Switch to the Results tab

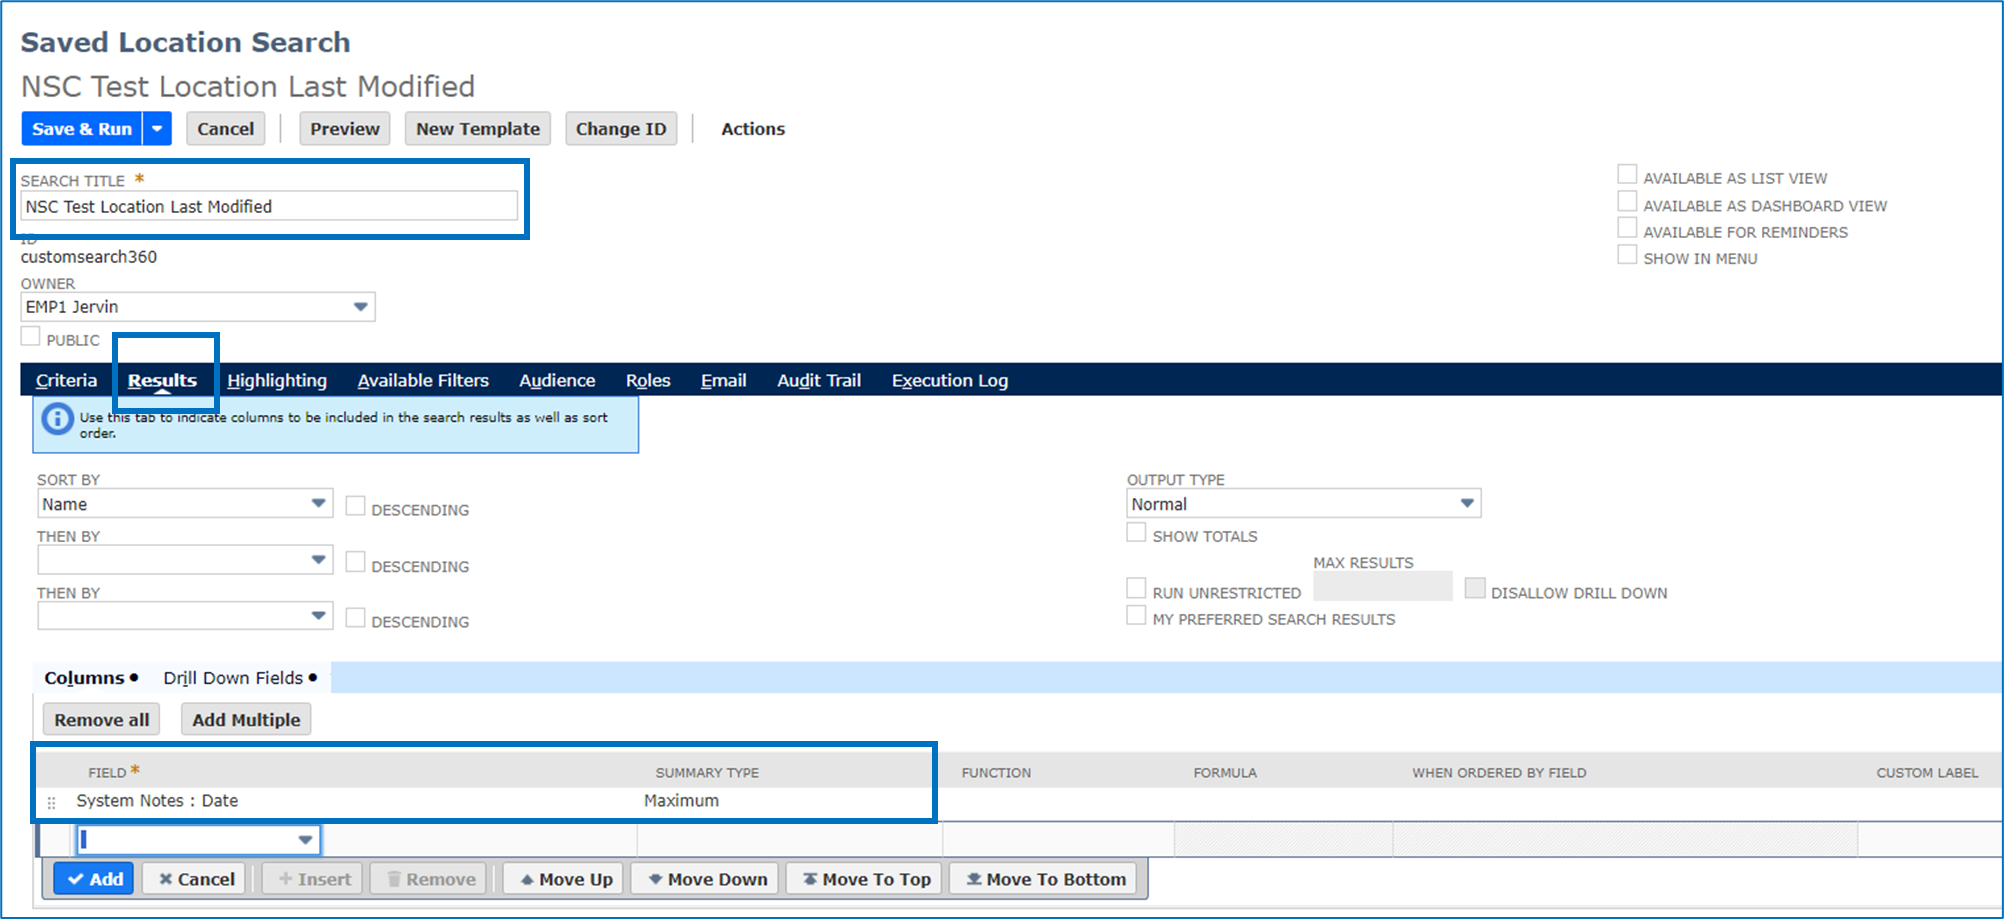tap(162, 380)
